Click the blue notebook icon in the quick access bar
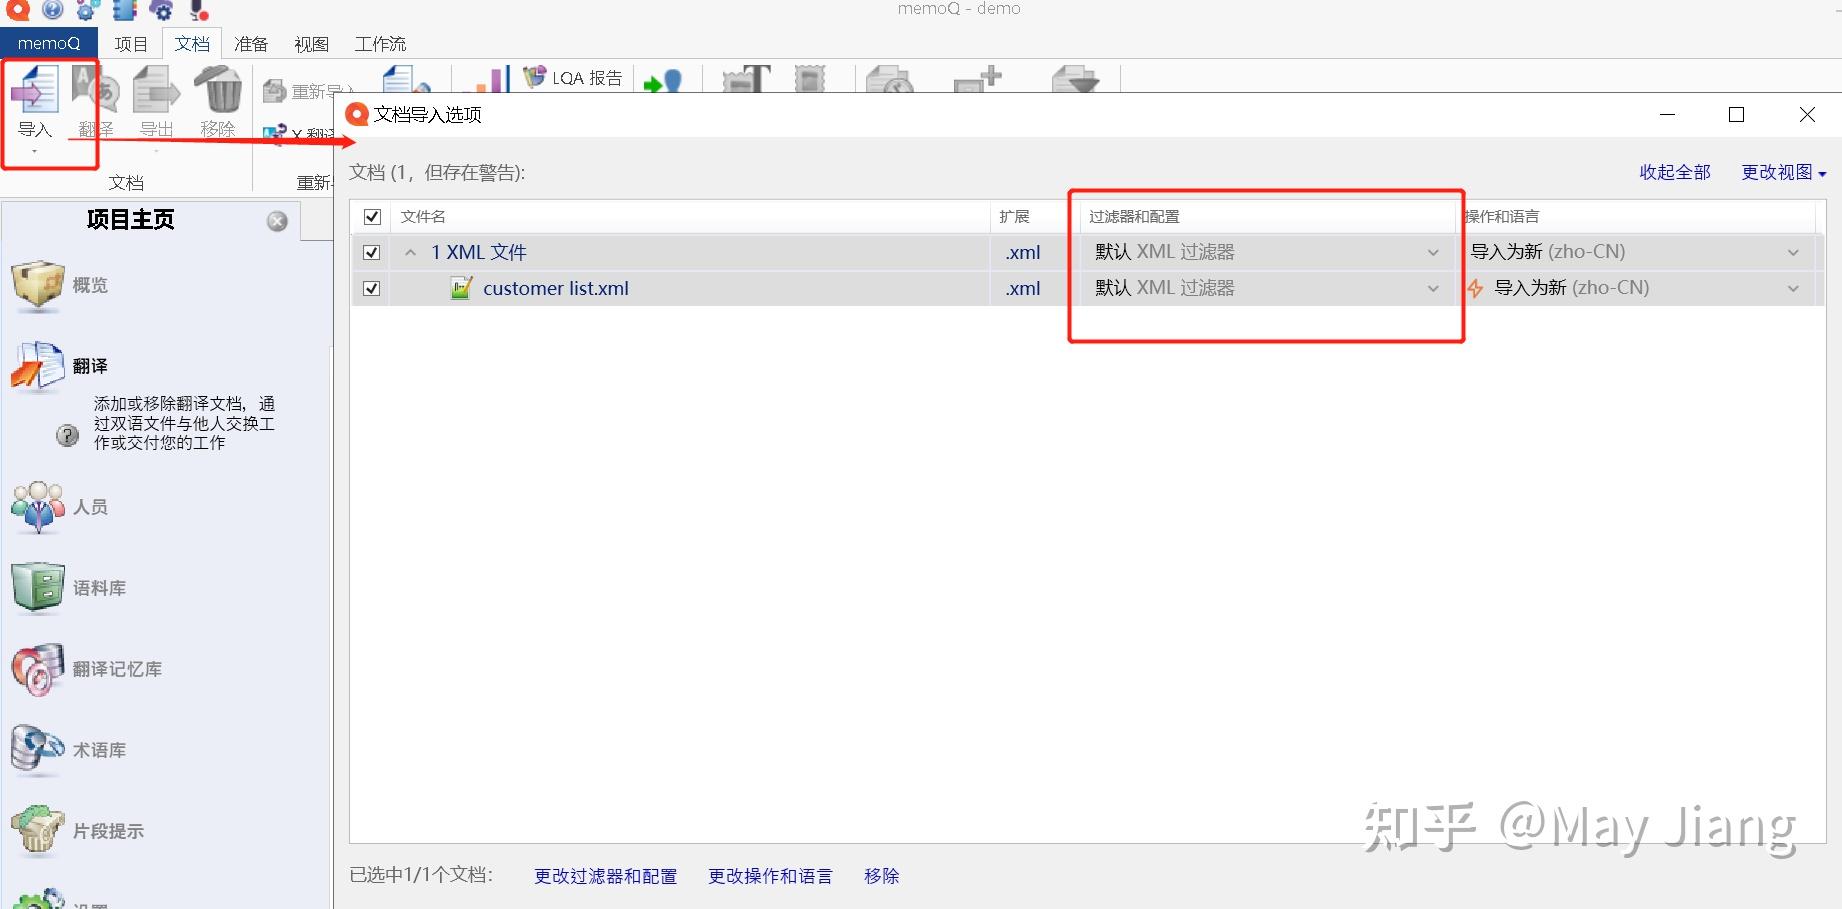 (x=125, y=10)
